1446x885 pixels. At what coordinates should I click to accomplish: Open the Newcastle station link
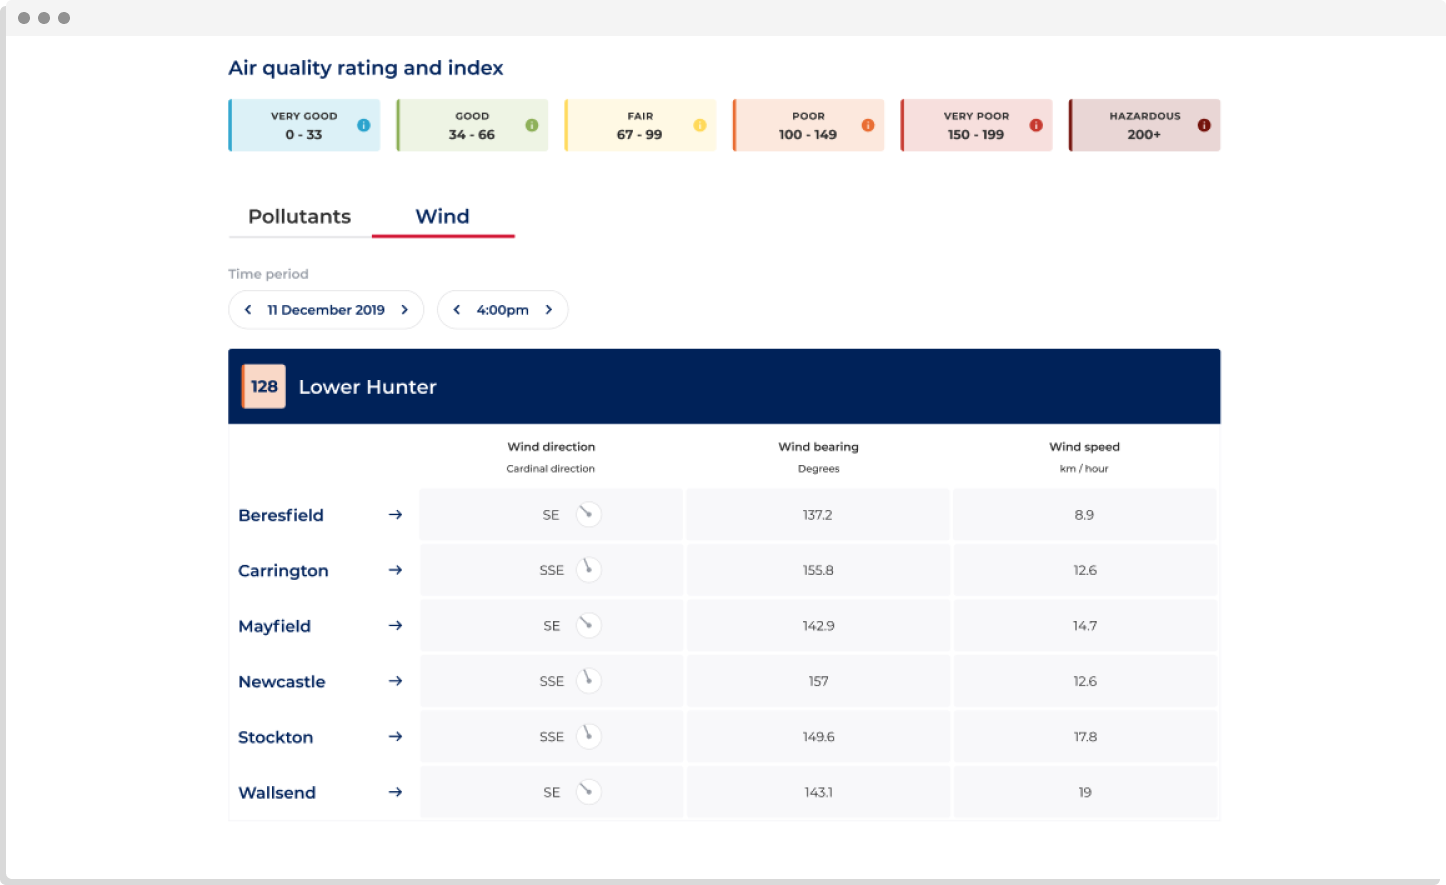(x=282, y=682)
